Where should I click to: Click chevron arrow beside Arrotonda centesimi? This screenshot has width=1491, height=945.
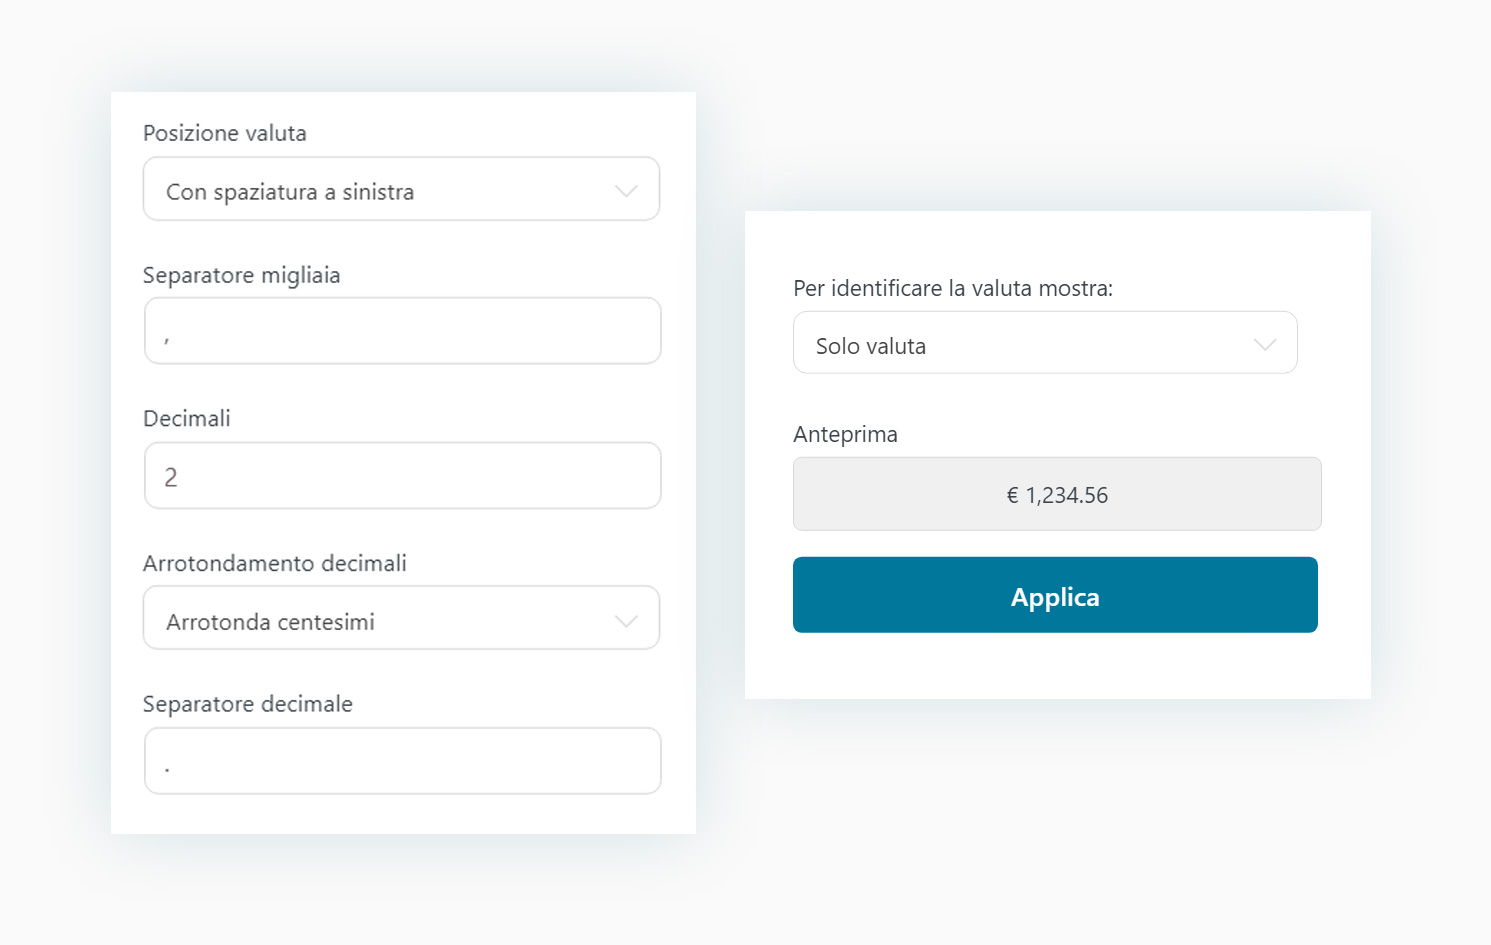(626, 621)
